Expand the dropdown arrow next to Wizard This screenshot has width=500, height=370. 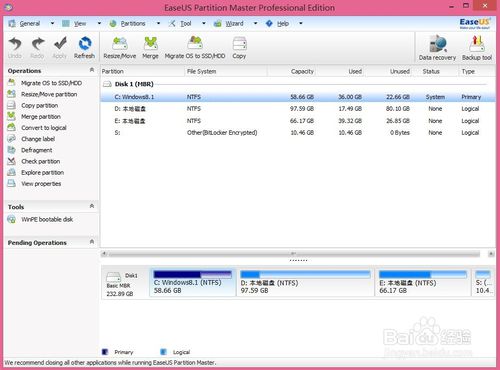point(255,23)
